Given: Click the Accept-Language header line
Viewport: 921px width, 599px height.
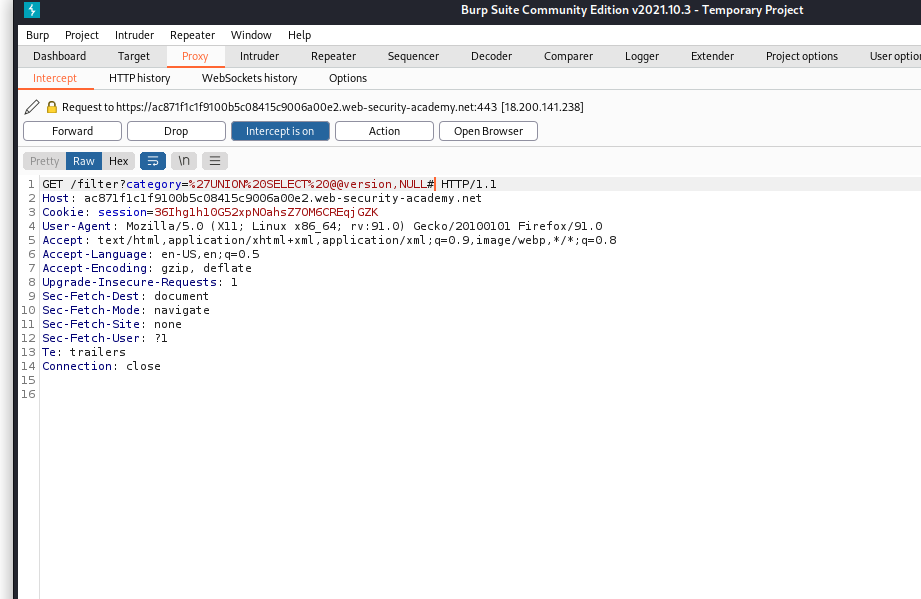Looking at the screenshot, I should 151,254.
